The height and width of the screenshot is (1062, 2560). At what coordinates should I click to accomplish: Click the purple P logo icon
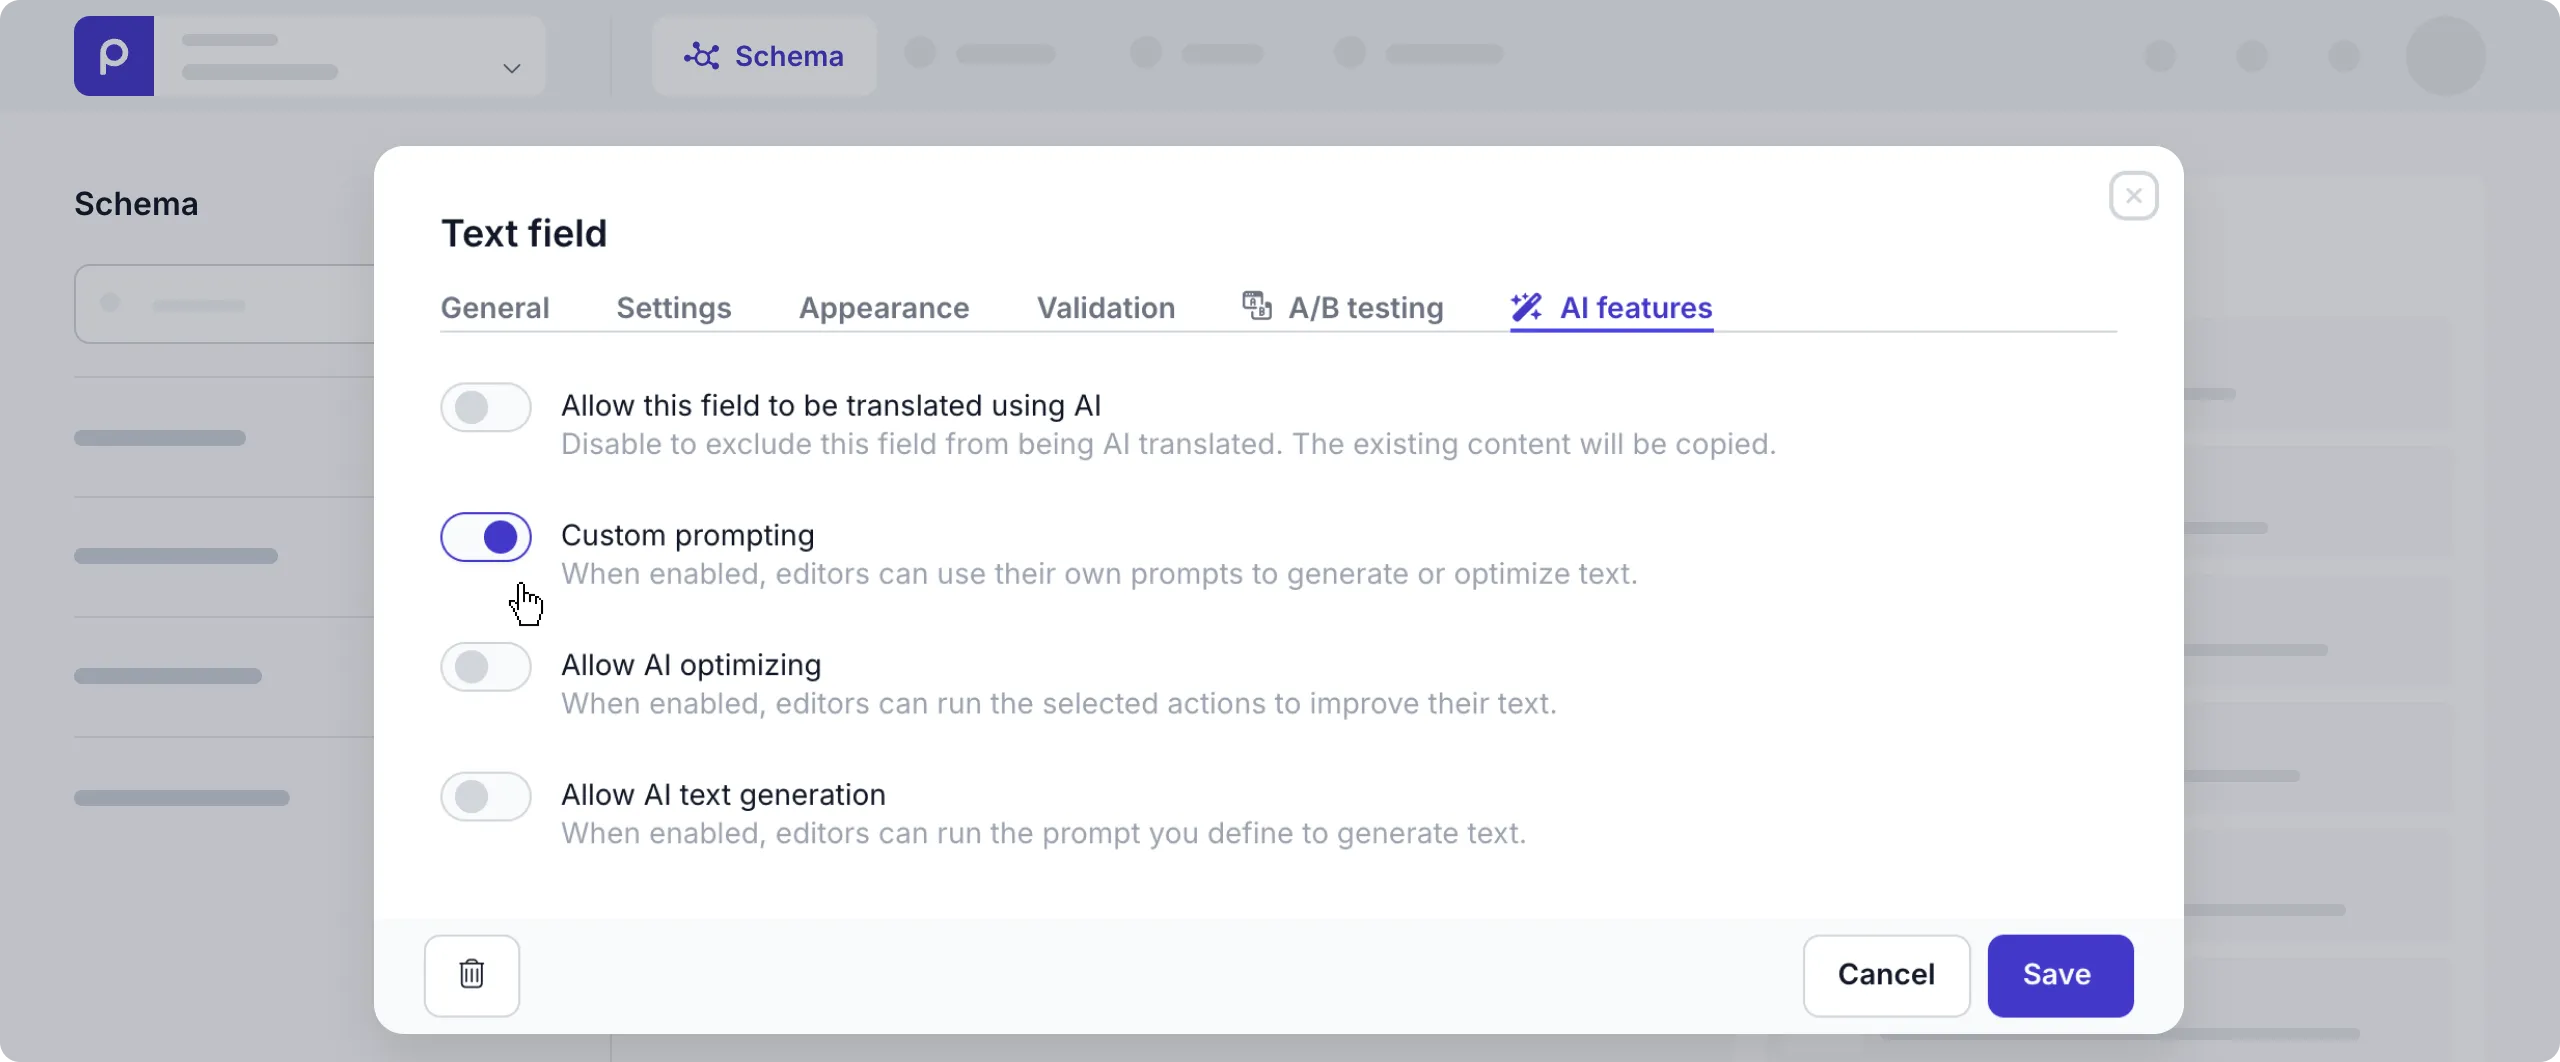click(x=114, y=56)
